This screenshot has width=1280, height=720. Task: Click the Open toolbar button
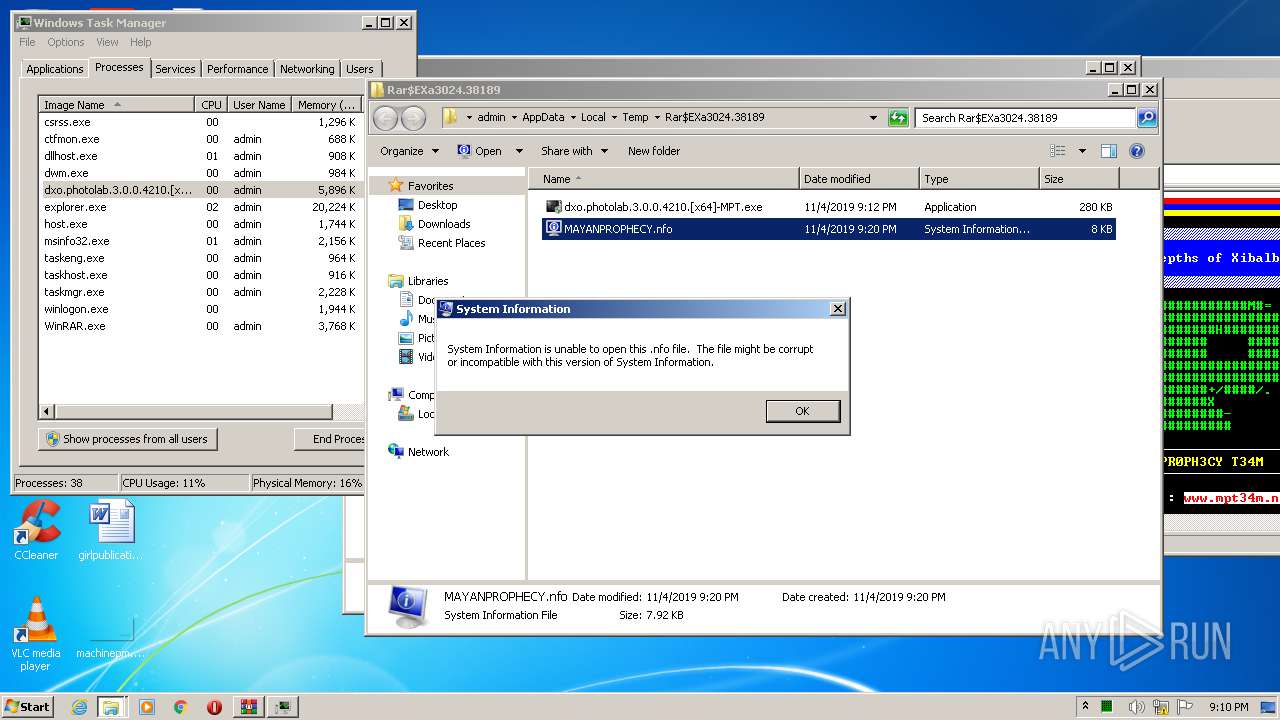(x=479, y=151)
